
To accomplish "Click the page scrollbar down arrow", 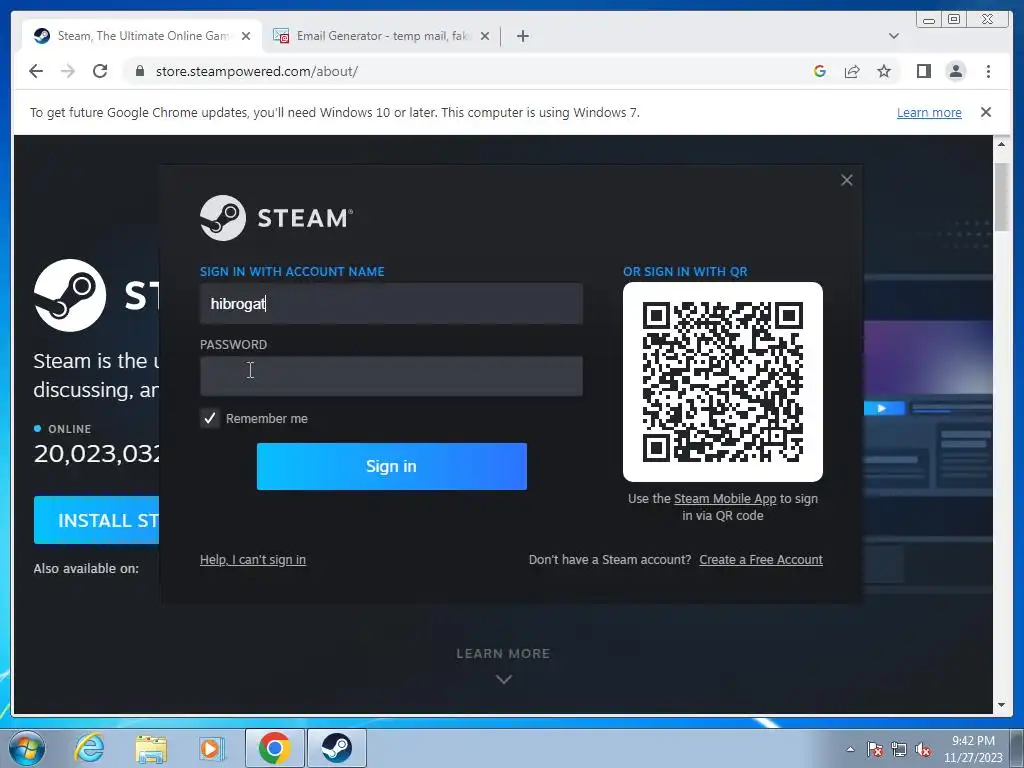I will [1001, 705].
